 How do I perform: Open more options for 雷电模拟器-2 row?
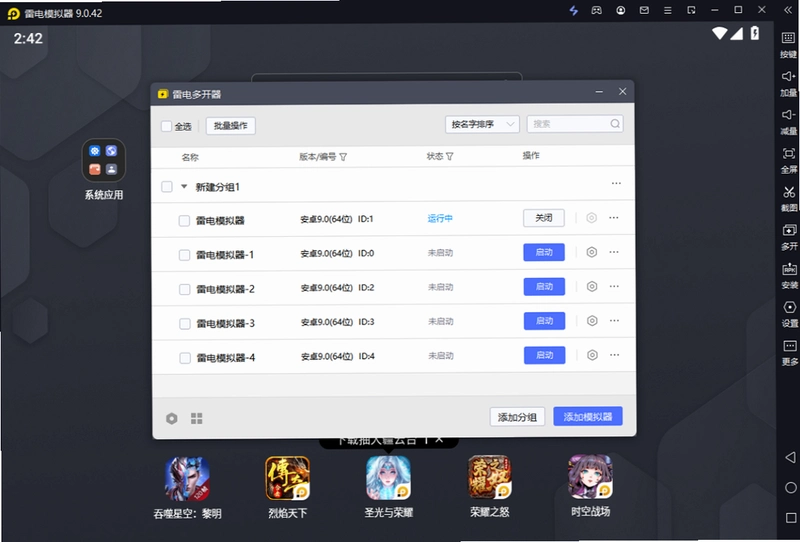coord(614,286)
